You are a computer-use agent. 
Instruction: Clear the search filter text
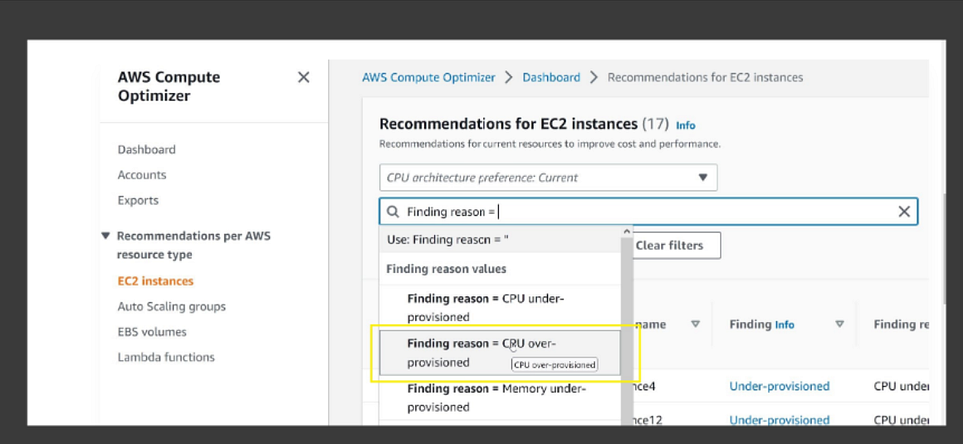[904, 211]
